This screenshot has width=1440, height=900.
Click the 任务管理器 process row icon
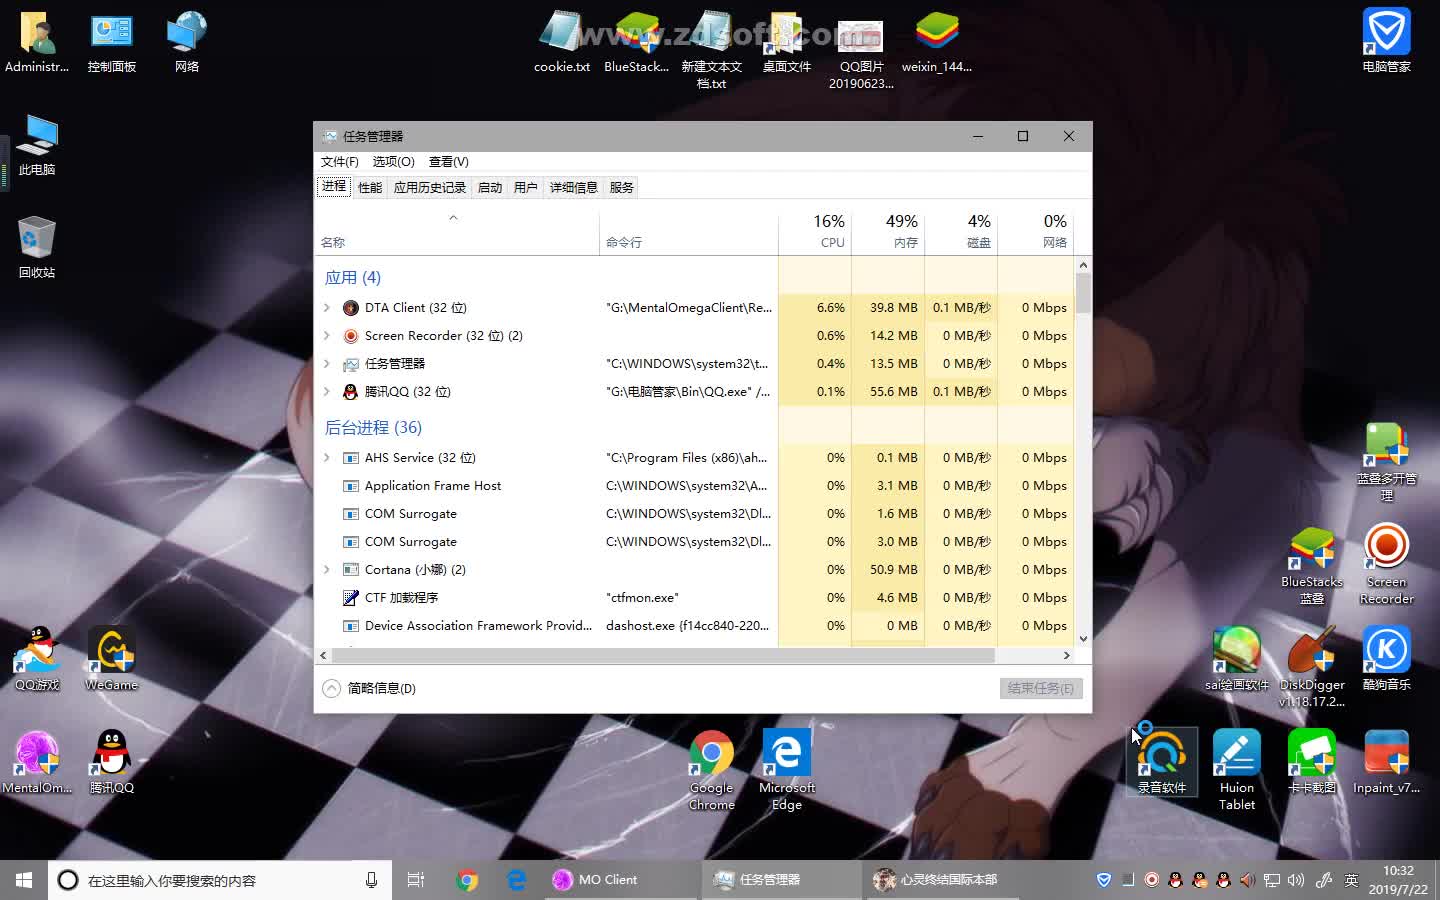click(x=351, y=364)
